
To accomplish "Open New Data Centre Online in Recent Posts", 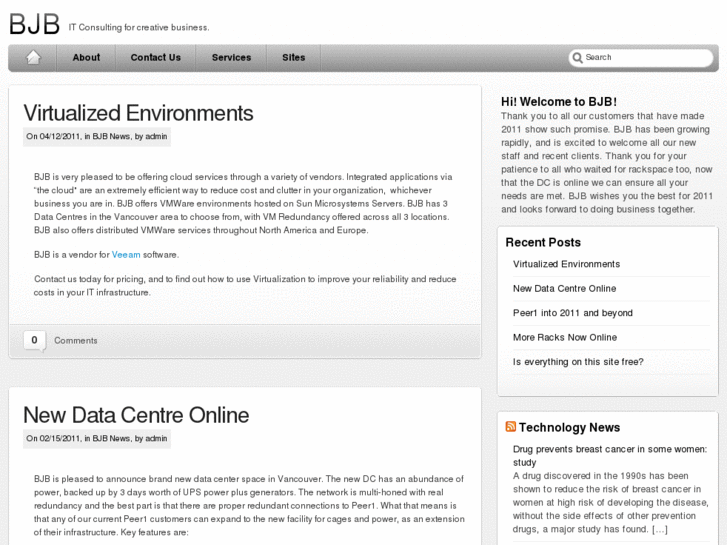I will [x=564, y=289].
